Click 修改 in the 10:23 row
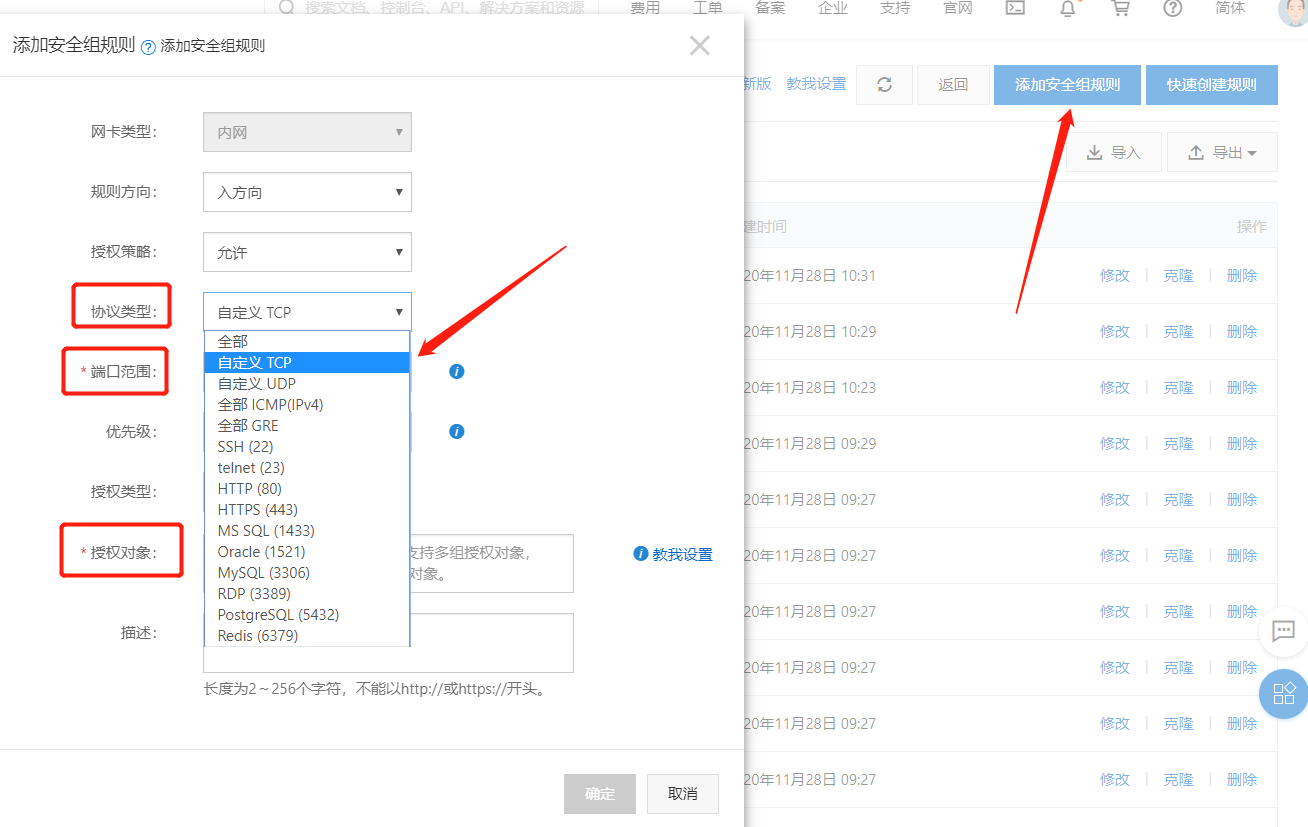This screenshot has height=827, width=1308. pos(1115,387)
